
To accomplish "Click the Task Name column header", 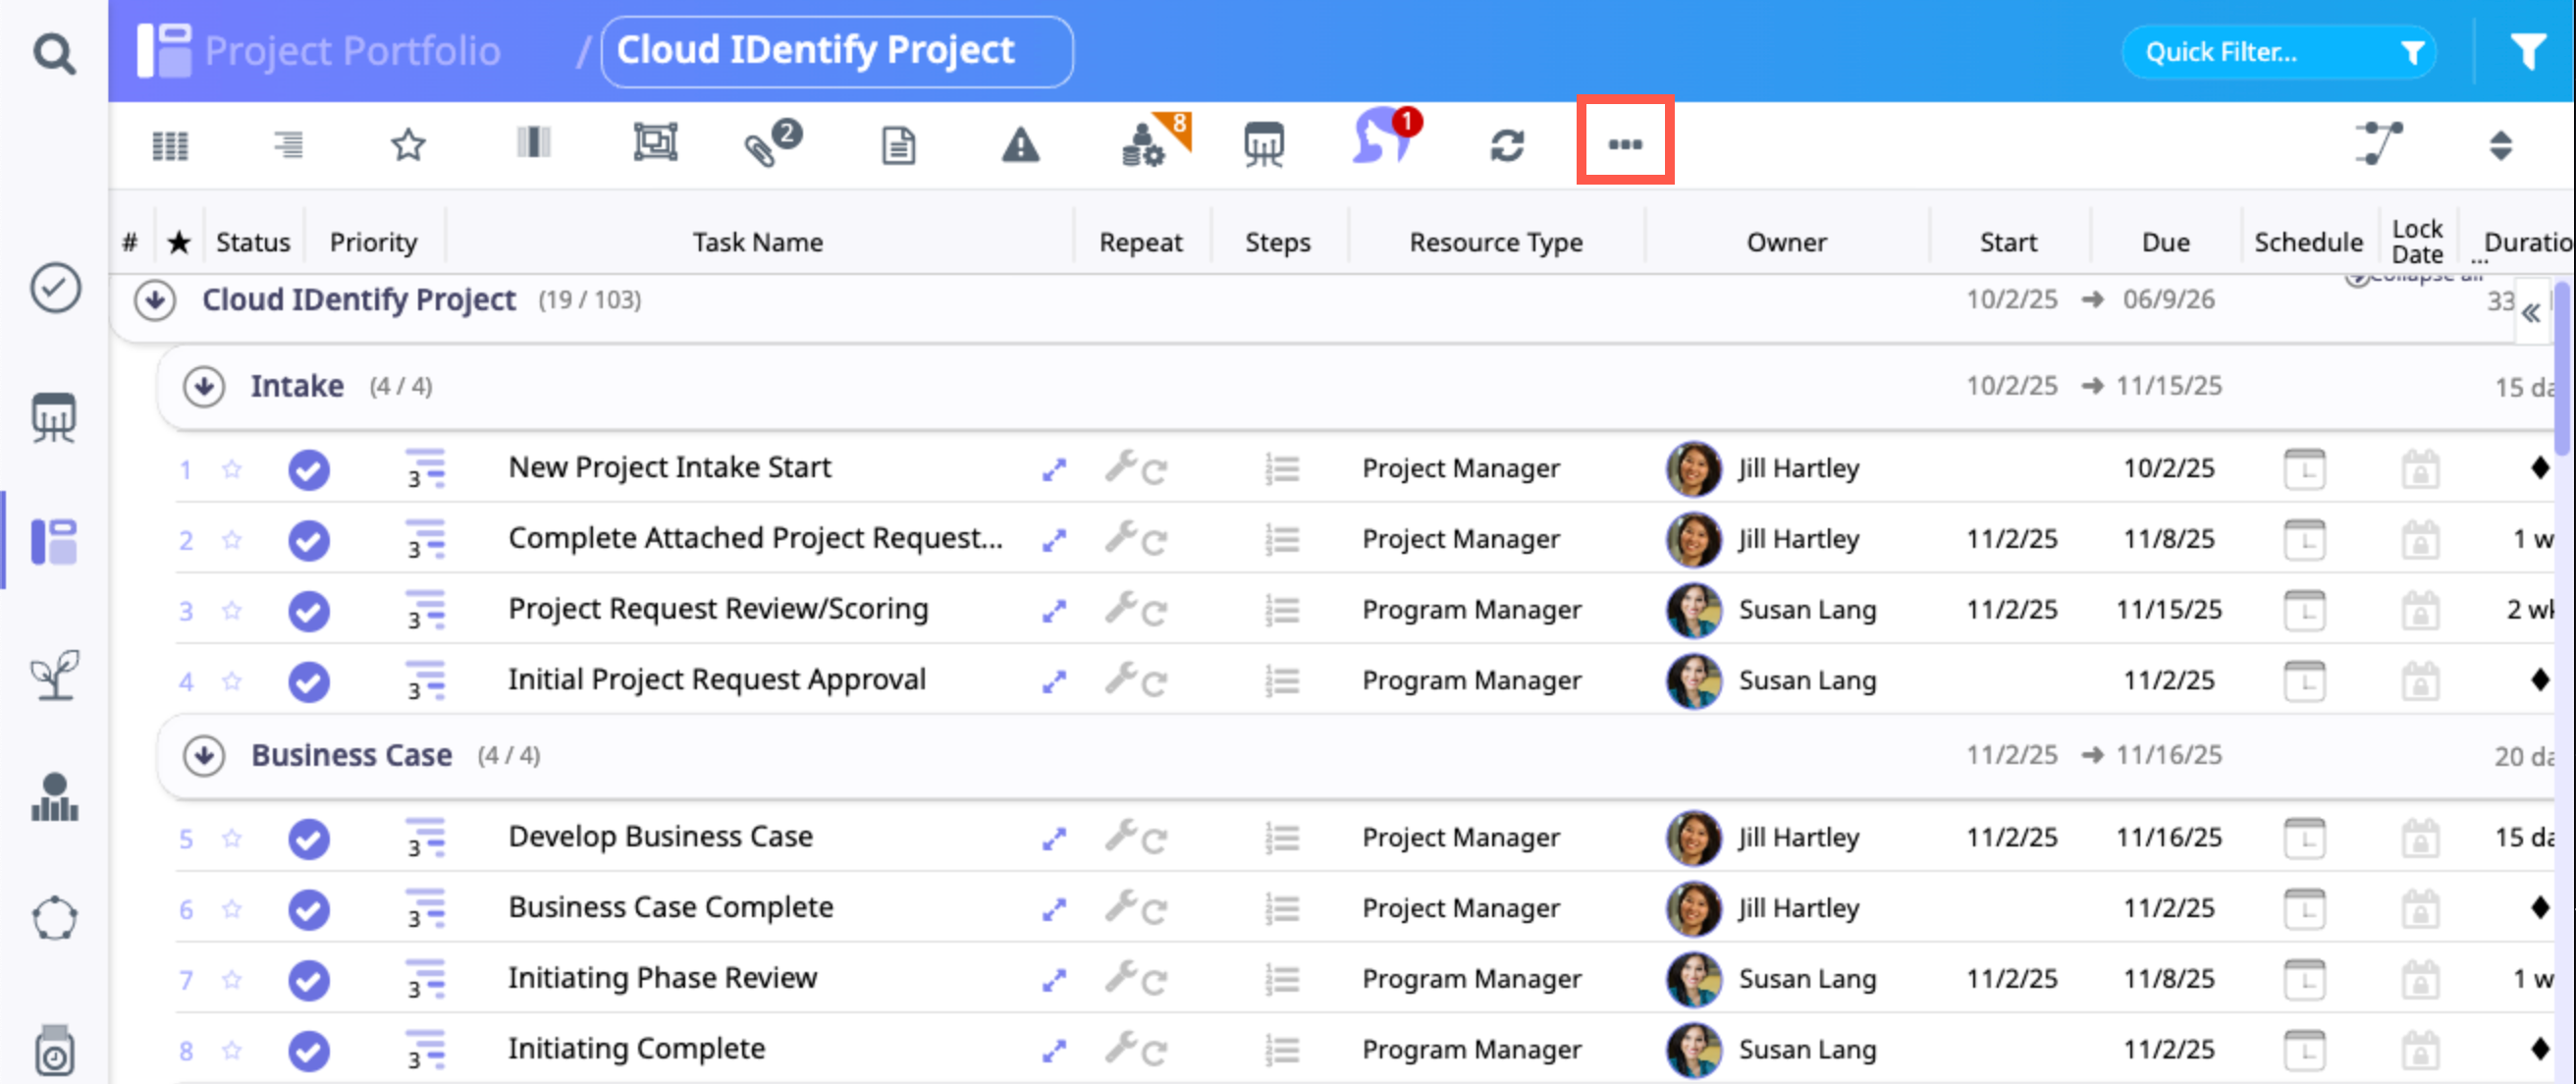I will tap(757, 242).
